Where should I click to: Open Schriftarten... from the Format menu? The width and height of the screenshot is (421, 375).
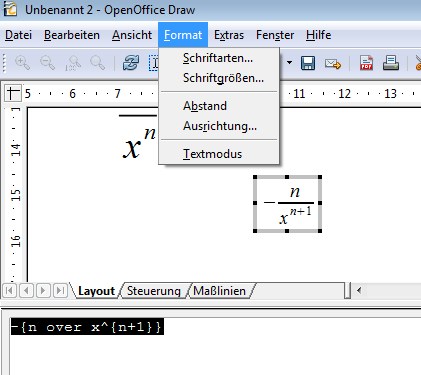pos(219,58)
